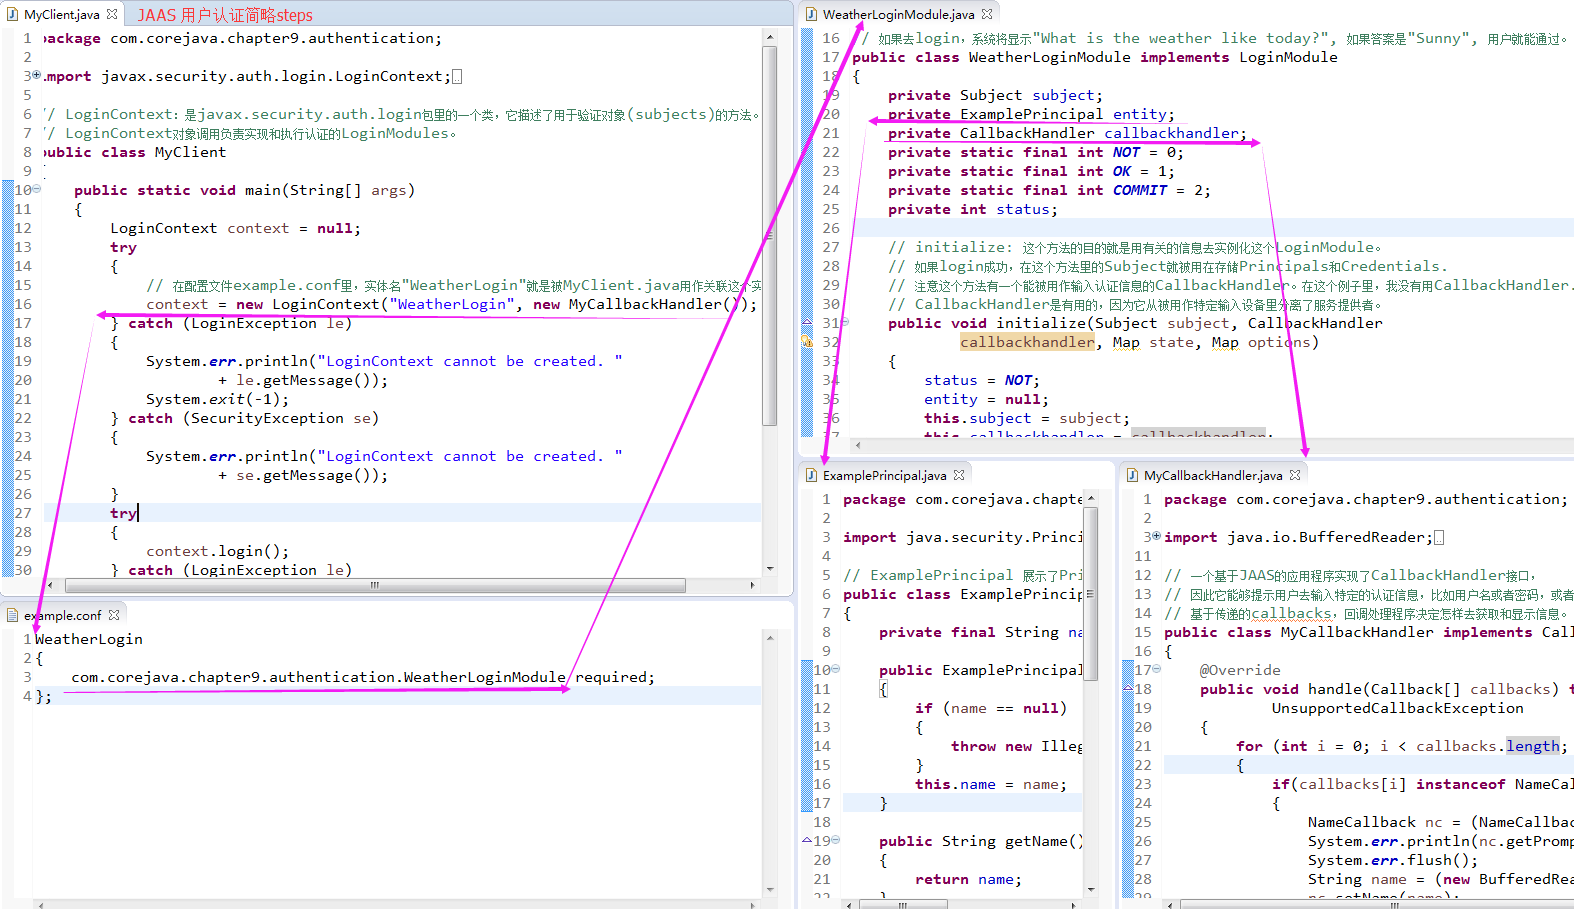
Task: Expand folded imports in MyCallbackHandler.java line 3
Action: point(1157,537)
